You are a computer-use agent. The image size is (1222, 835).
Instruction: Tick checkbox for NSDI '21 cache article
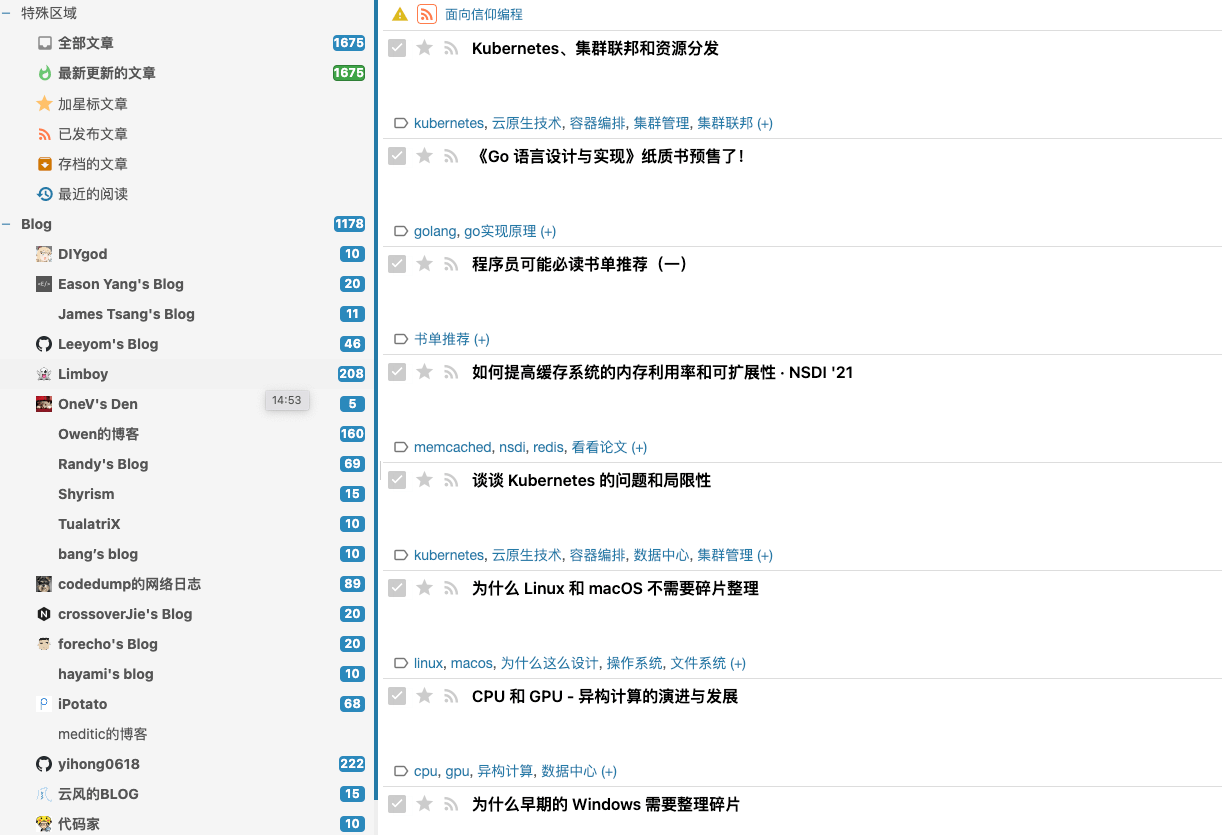click(397, 372)
